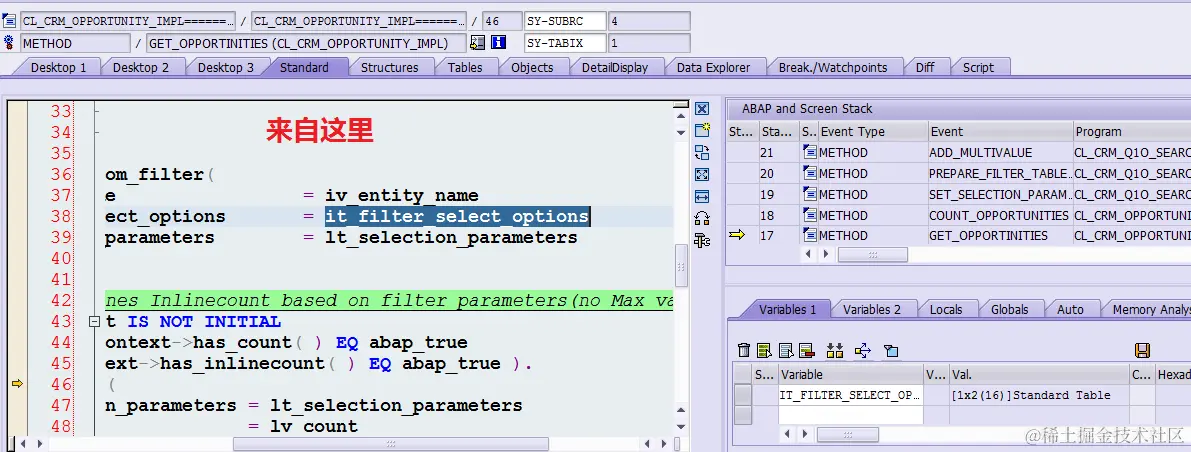Click the Program column header in stack
This screenshot has width=1191, height=452.
coord(1132,131)
